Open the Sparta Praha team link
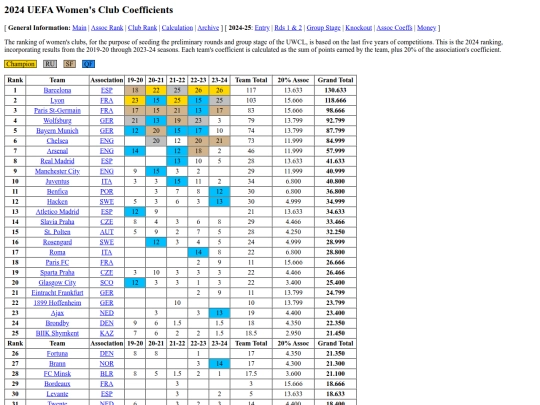Viewport: 540px width, 405px height. [57, 272]
